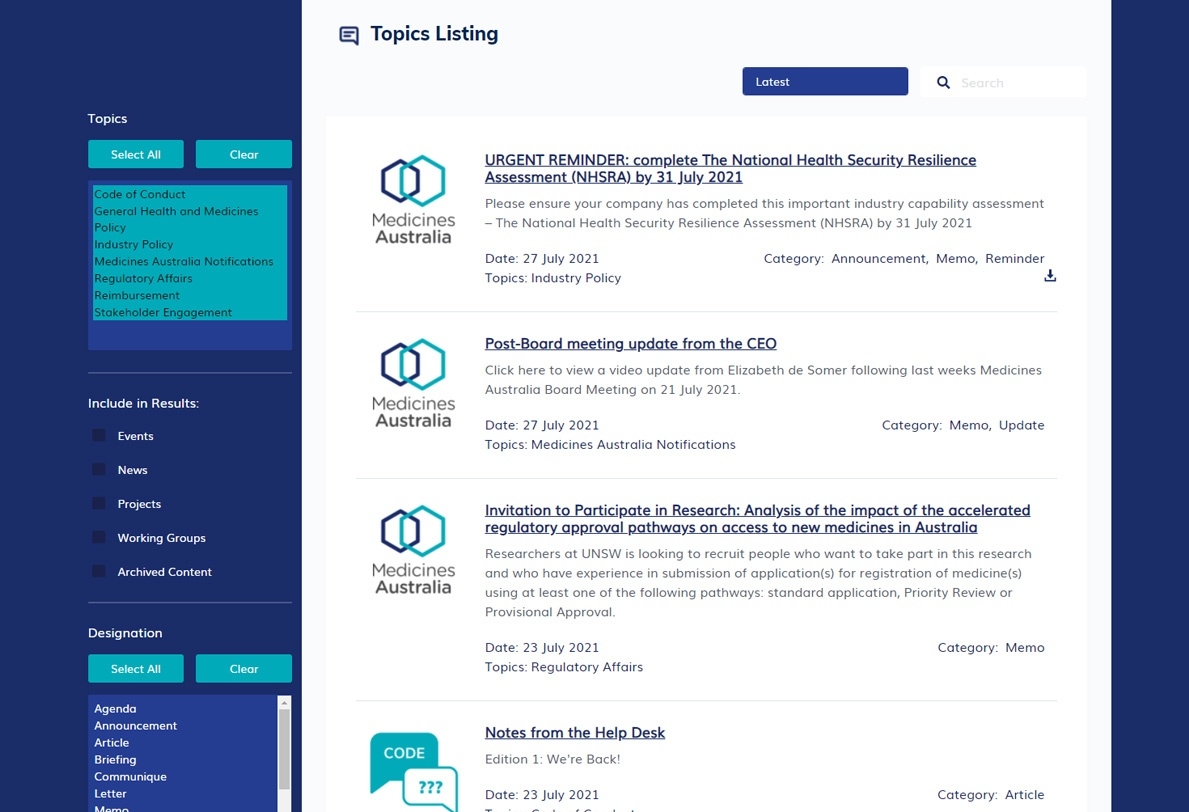Click the search magnifier icon
The width and height of the screenshot is (1189, 812).
[x=943, y=83]
